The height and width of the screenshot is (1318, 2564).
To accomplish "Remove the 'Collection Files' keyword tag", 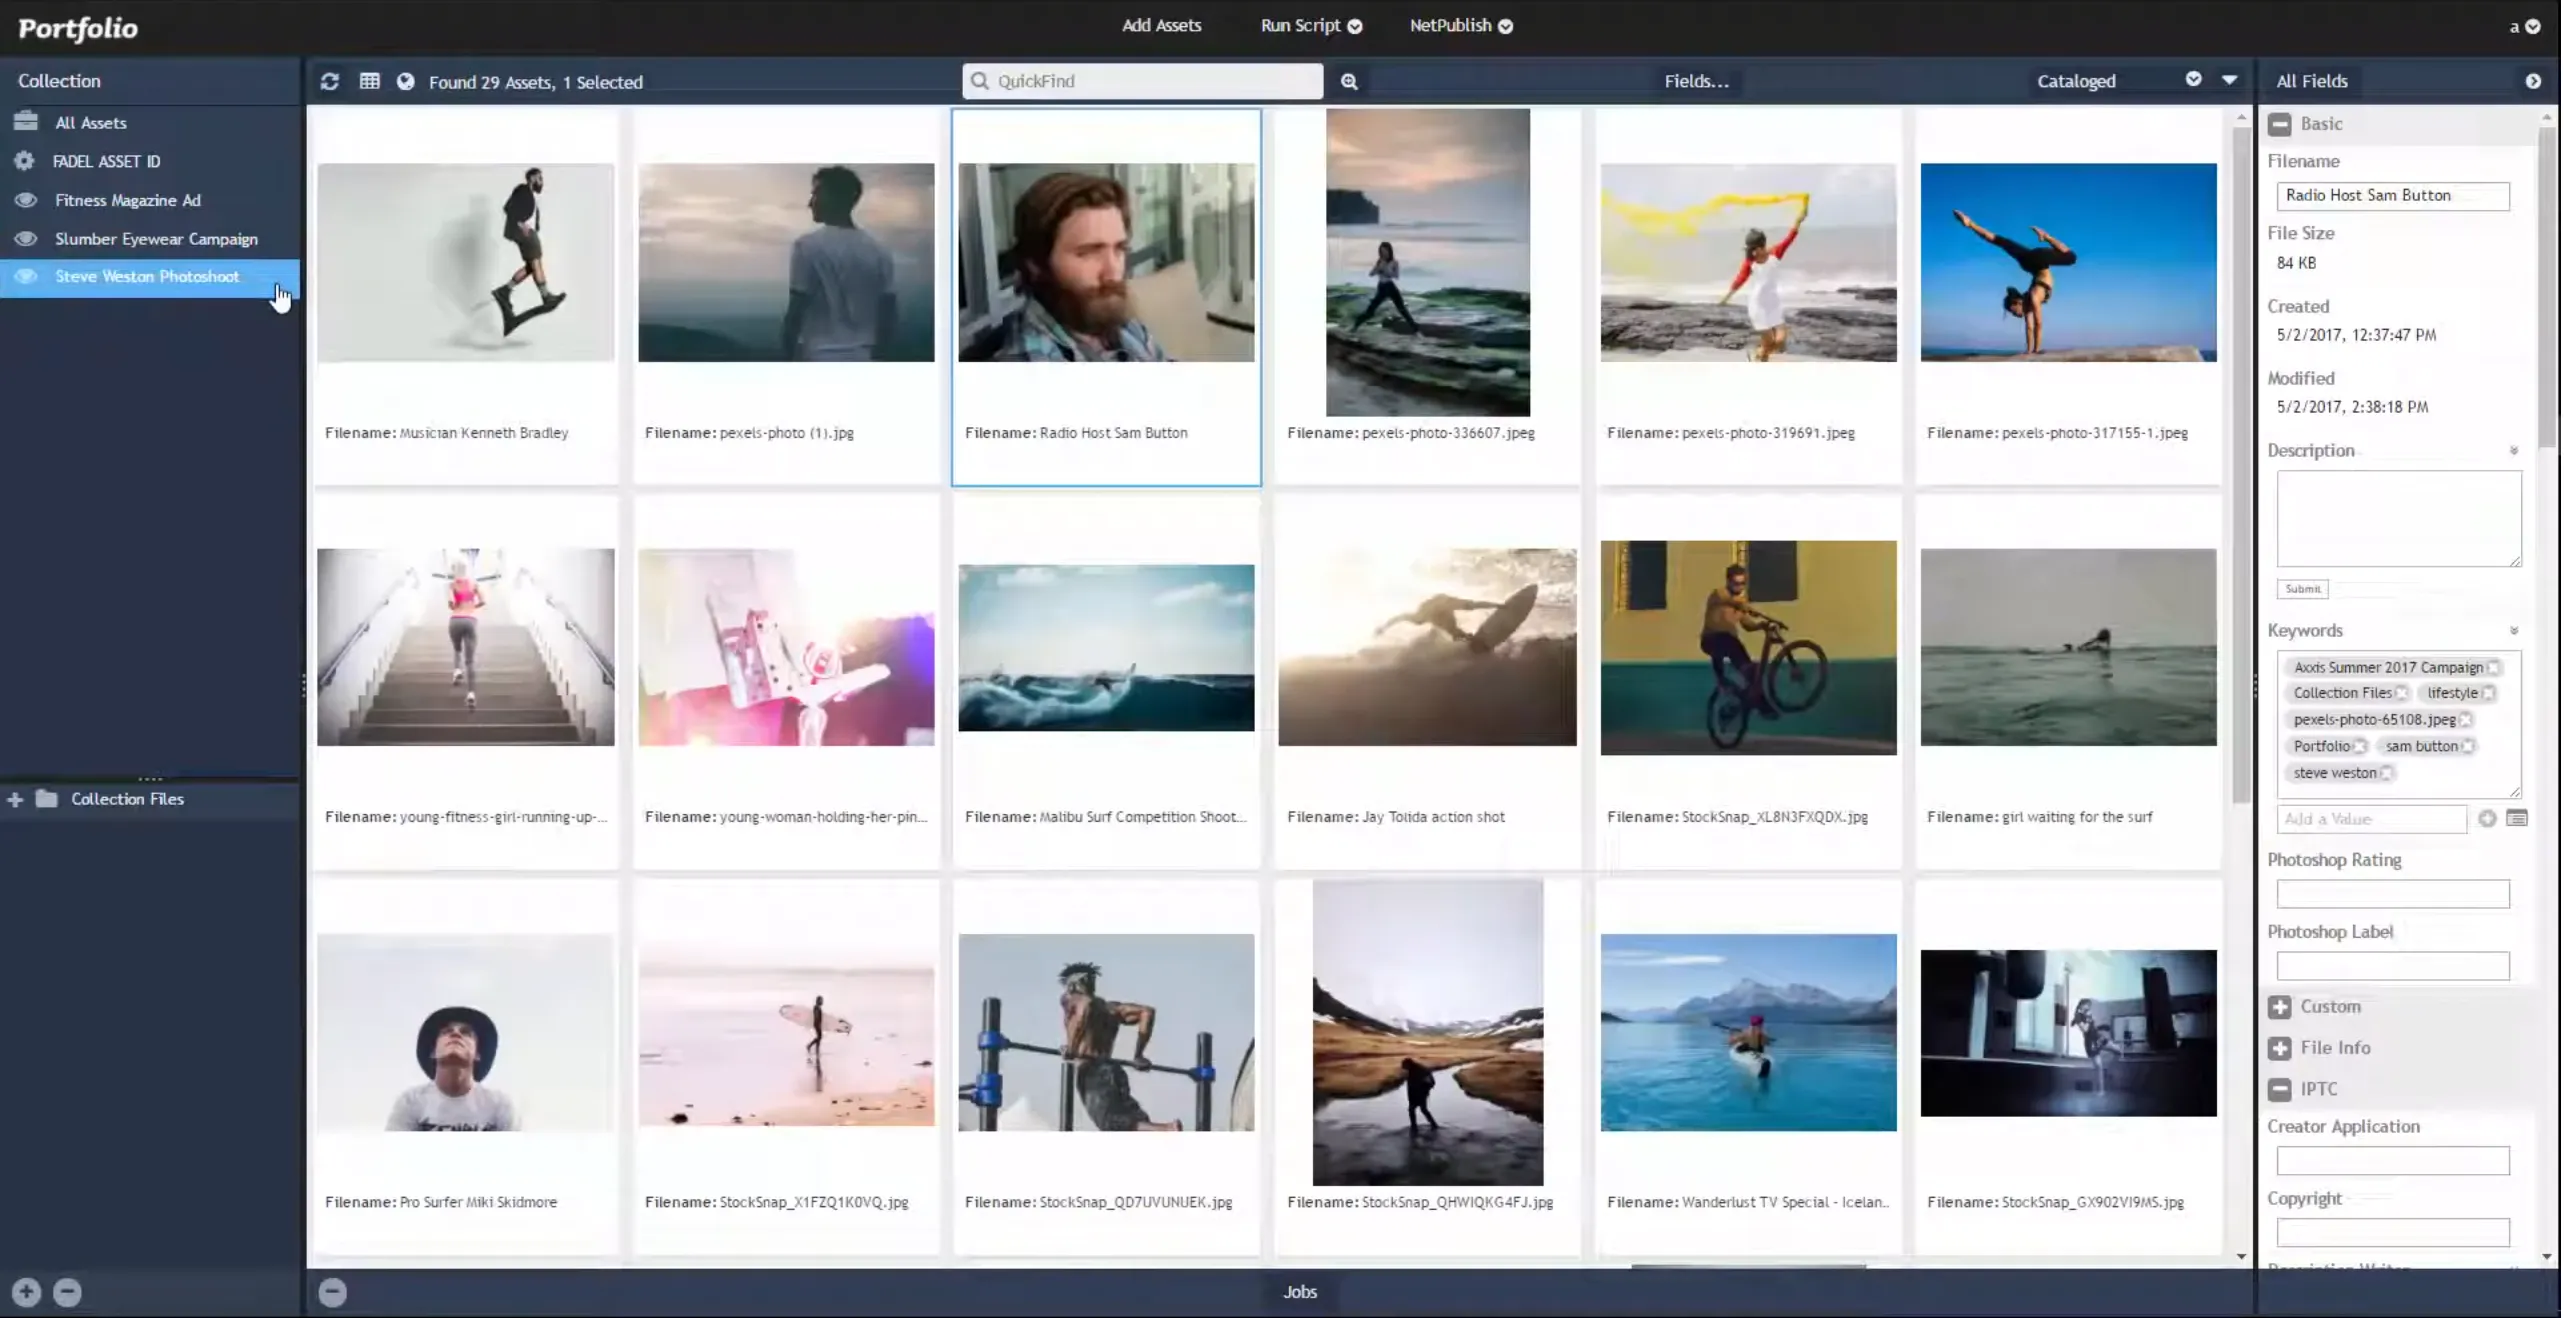I will (x=2401, y=693).
